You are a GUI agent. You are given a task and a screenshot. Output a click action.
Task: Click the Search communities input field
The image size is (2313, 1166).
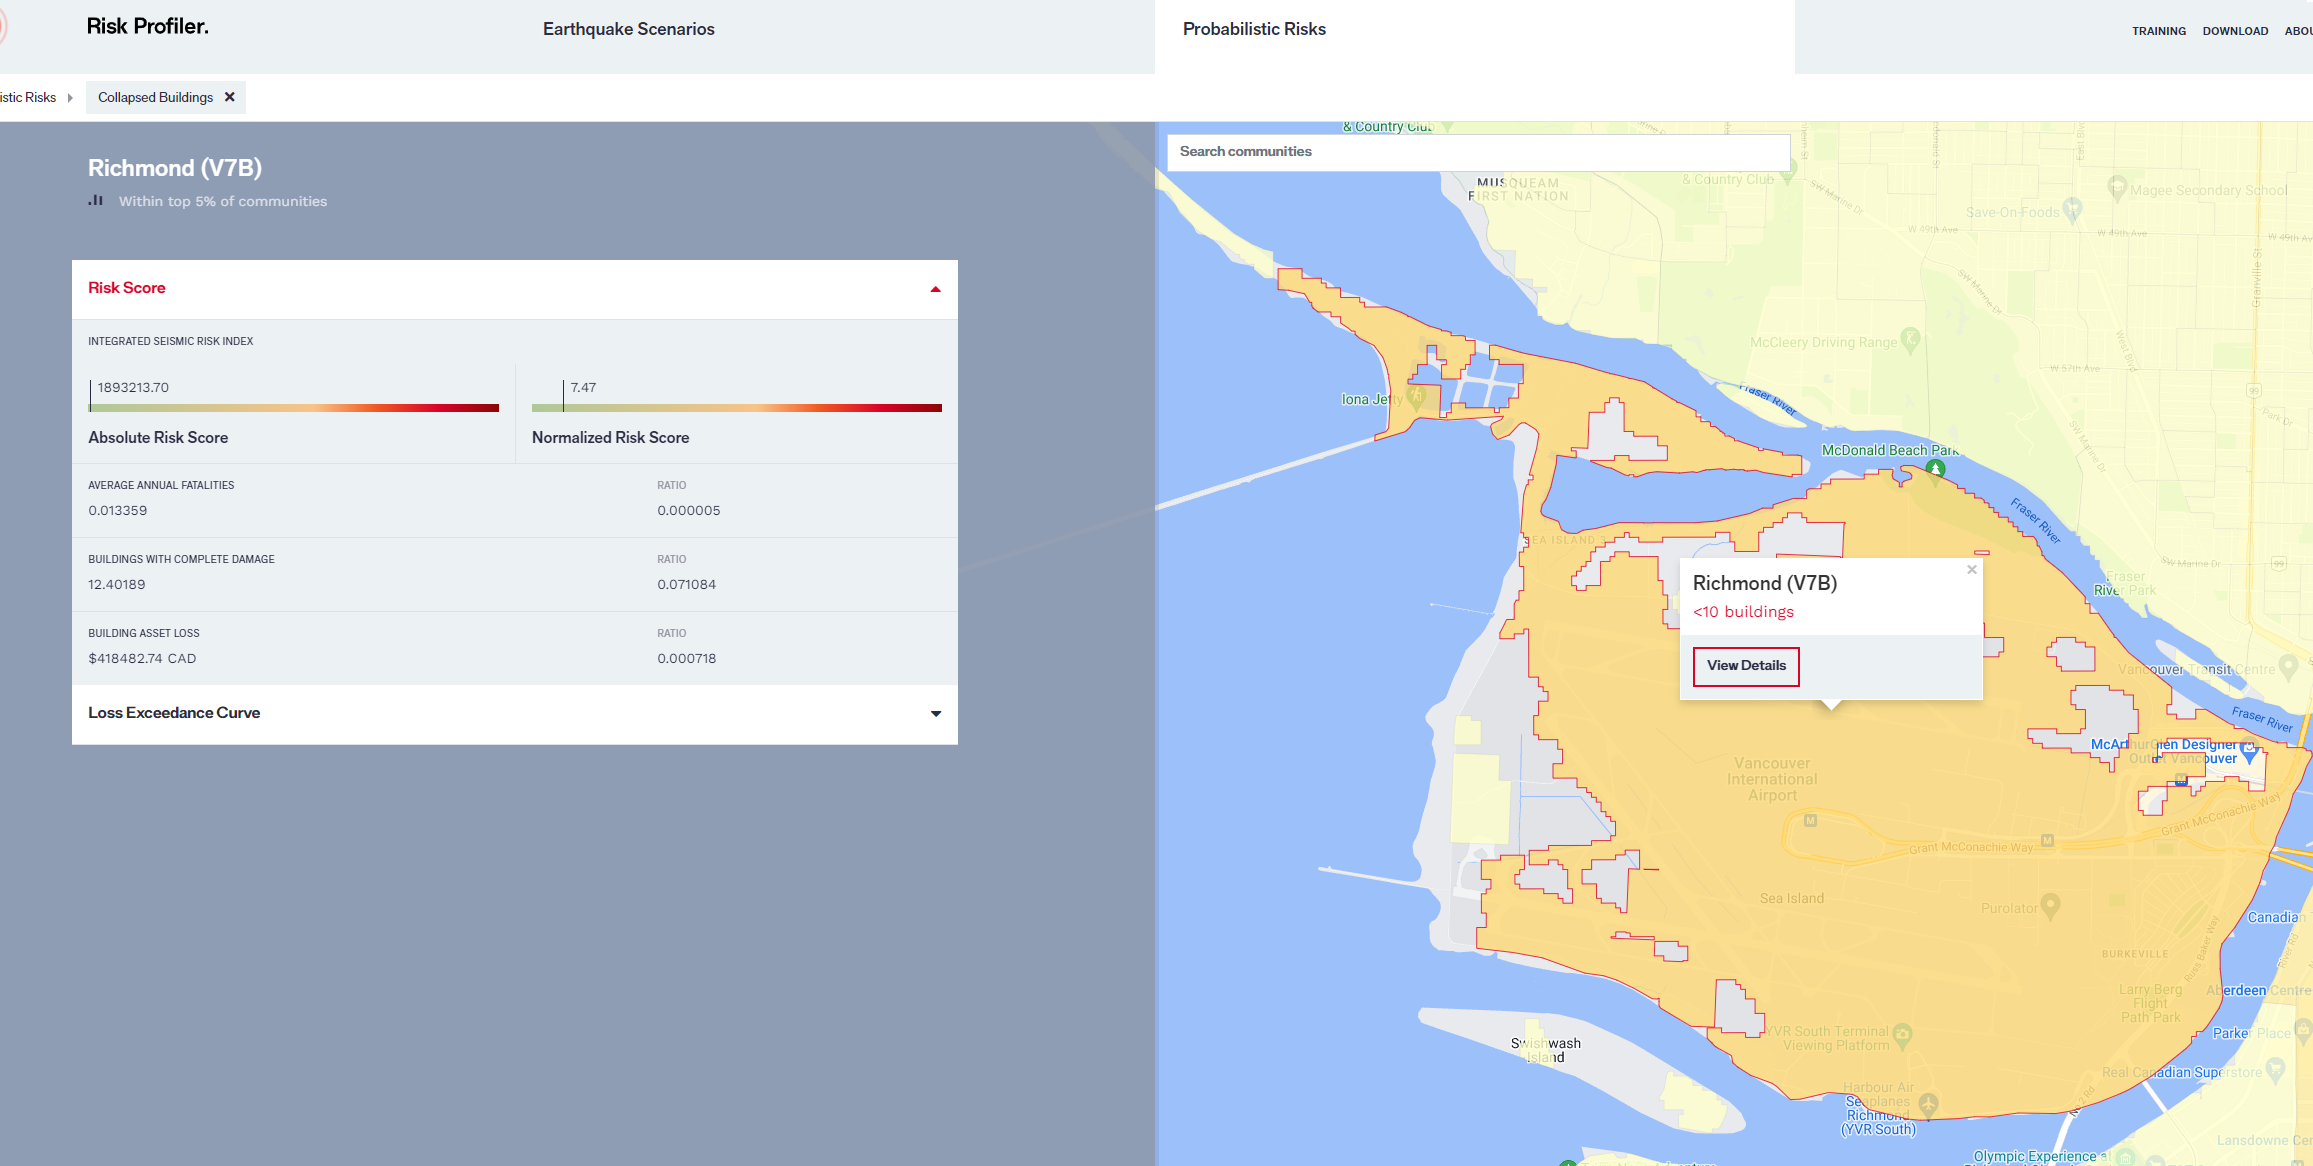(x=1478, y=152)
